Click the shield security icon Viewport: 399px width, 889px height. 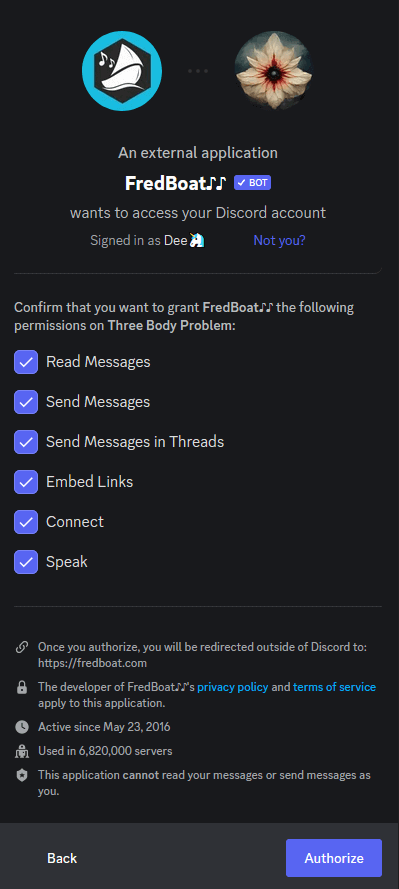pos(22,776)
